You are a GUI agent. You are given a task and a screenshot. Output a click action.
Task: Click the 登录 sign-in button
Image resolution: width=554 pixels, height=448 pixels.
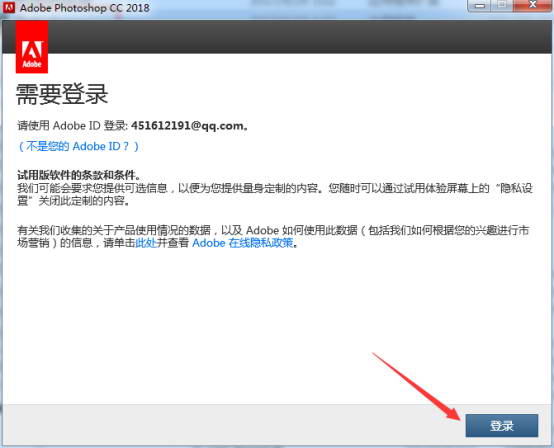pyautogui.click(x=502, y=425)
